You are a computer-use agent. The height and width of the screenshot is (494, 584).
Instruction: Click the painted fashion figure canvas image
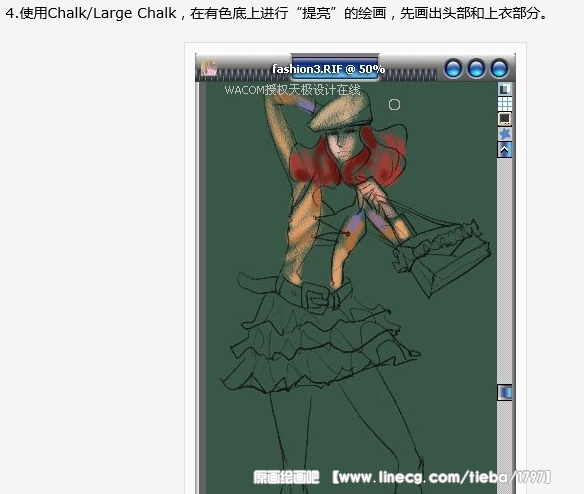[x=352, y=288]
